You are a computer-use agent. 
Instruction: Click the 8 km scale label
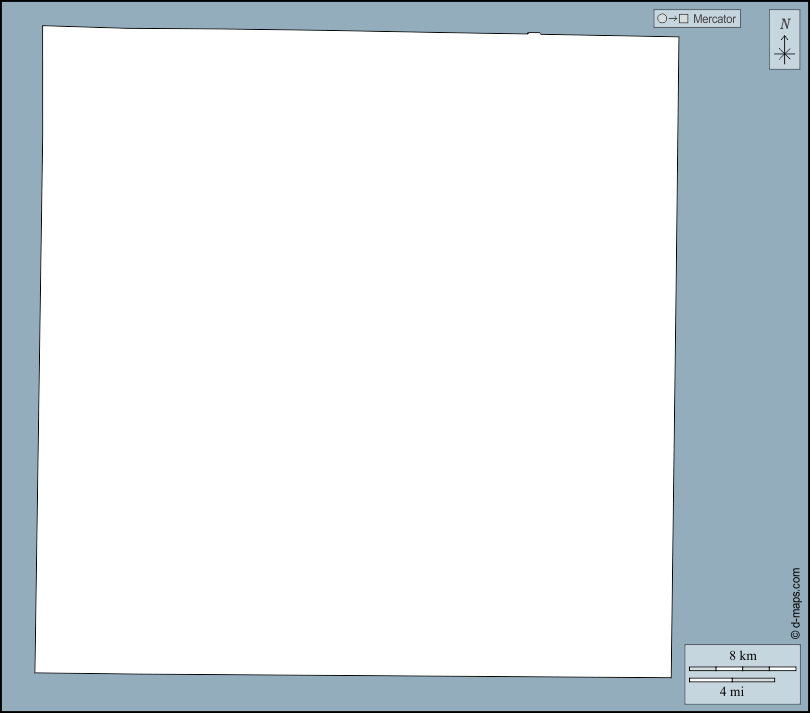pos(742,655)
